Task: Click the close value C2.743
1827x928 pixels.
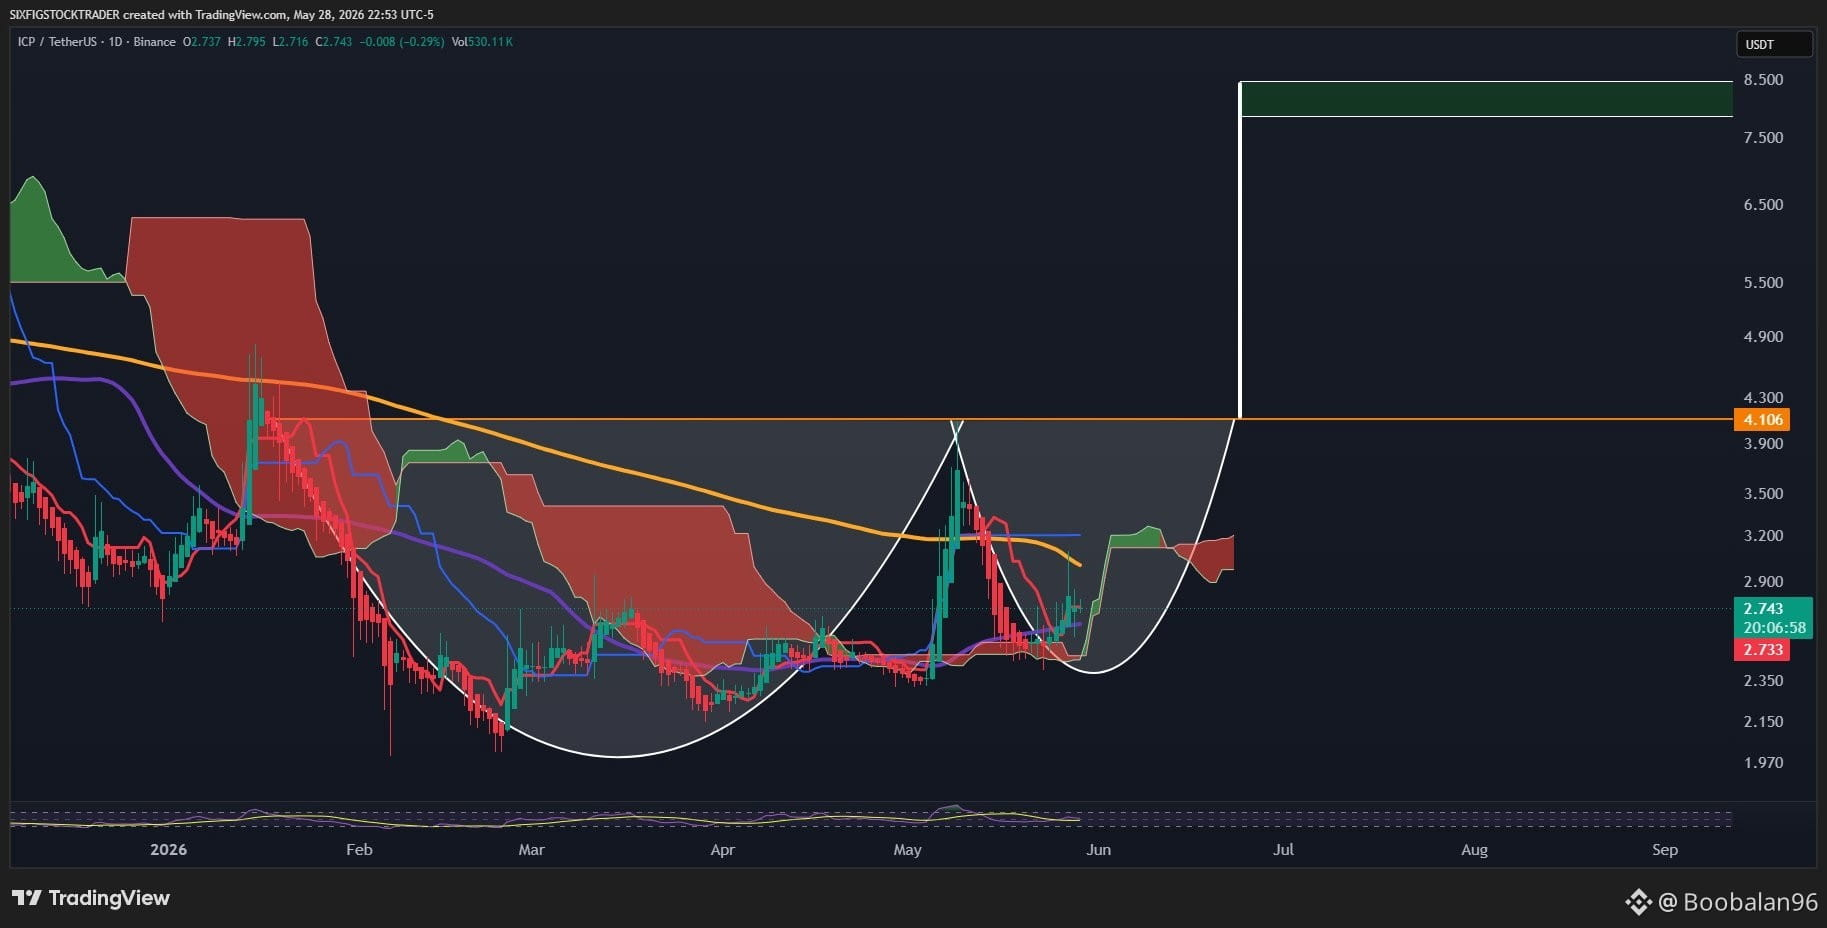Action: (x=333, y=42)
